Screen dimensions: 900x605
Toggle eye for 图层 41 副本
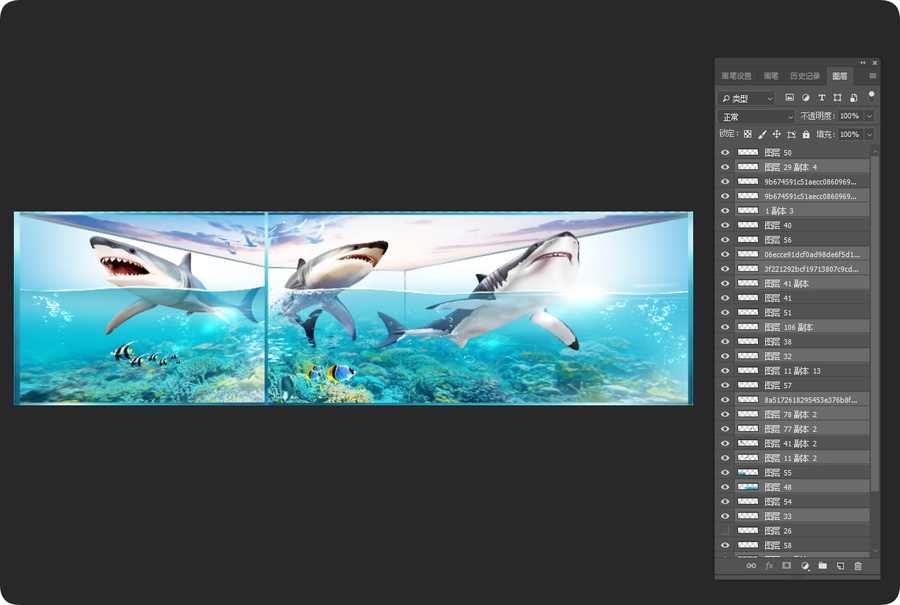[725, 284]
